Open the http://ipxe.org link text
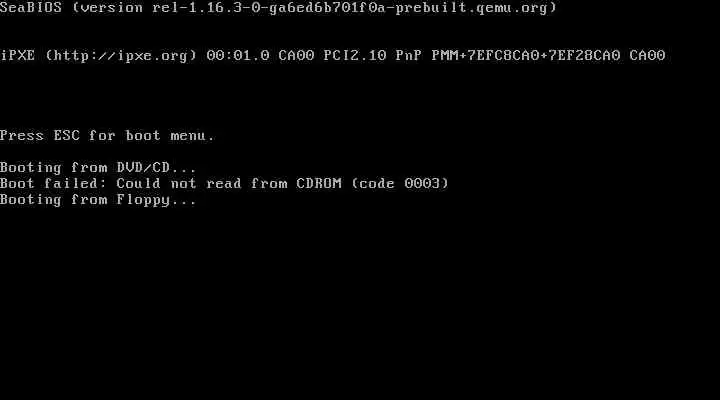The image size is (720, 400). pos(121,56)
